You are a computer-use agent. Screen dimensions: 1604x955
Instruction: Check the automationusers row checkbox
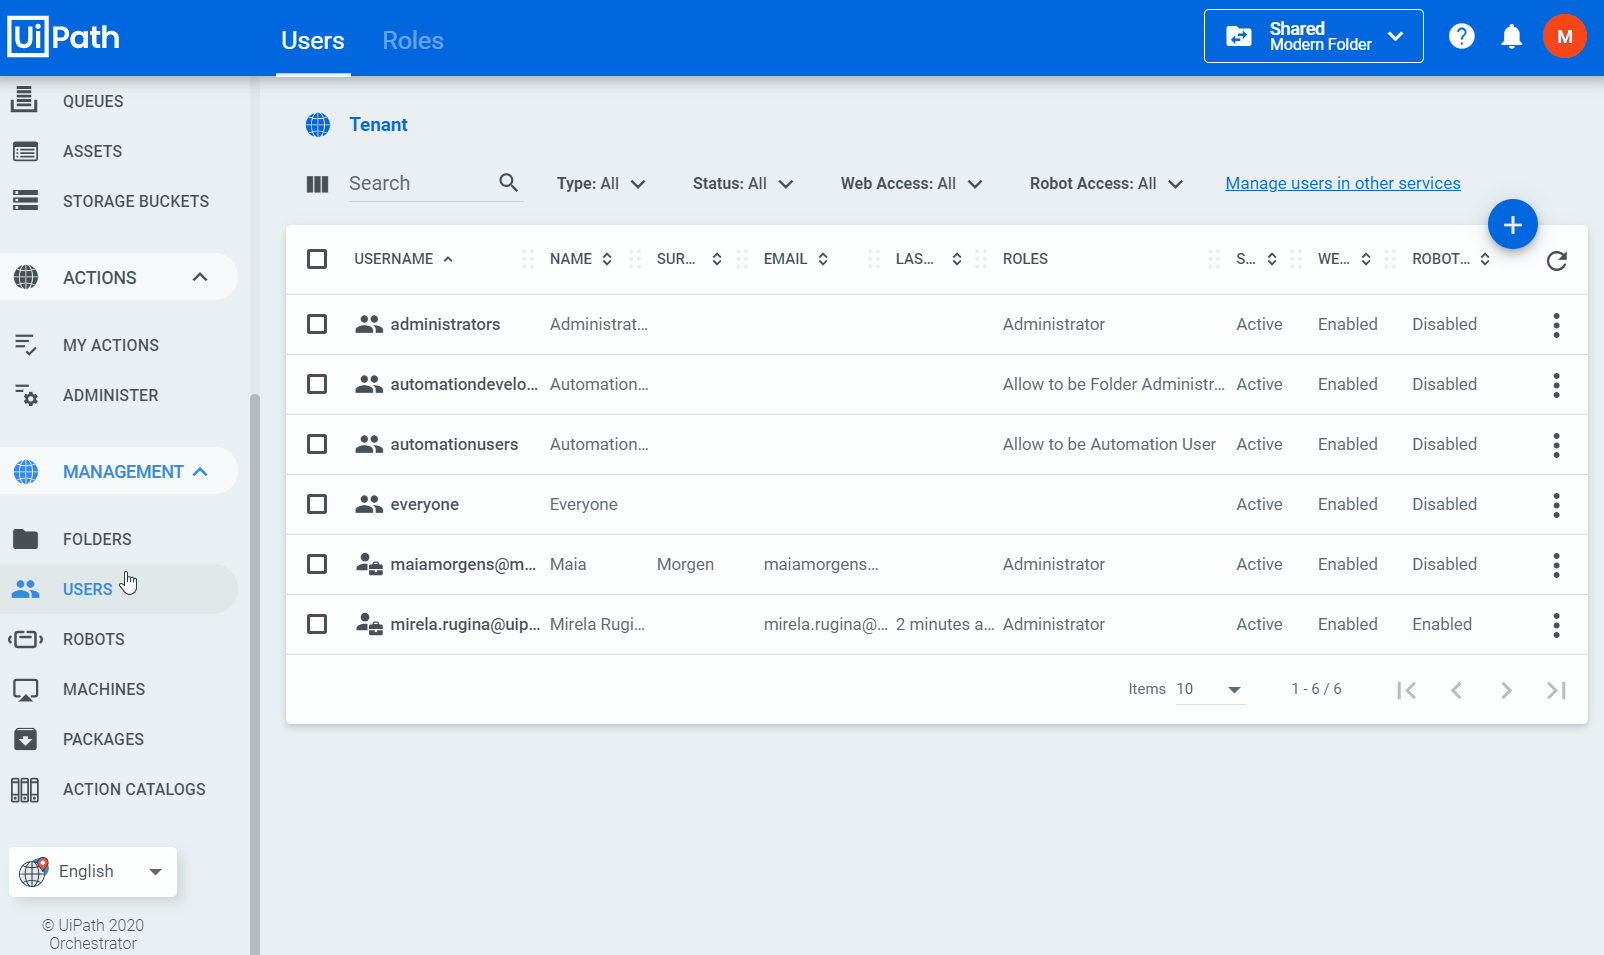[317, 444]
